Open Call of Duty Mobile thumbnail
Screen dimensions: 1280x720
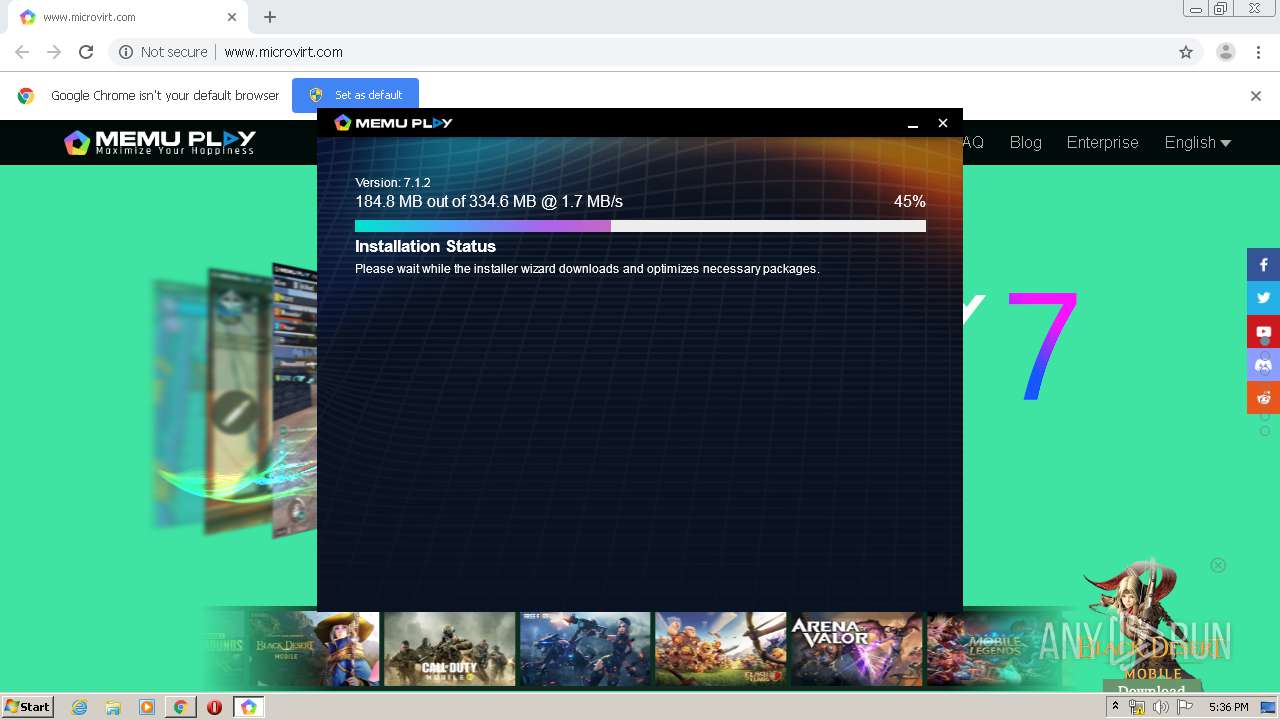[449, 649]
